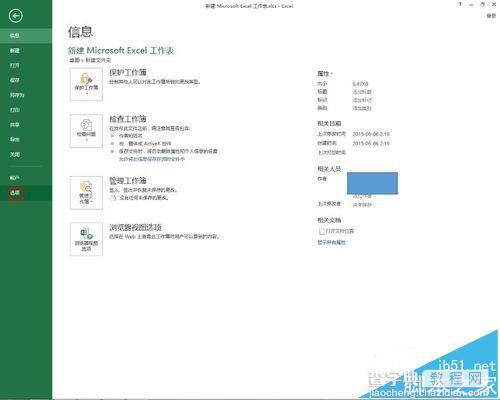Select 打开 in the backstage sidebar
Screen dimensions: 500x400
click(x=26, y=65)
